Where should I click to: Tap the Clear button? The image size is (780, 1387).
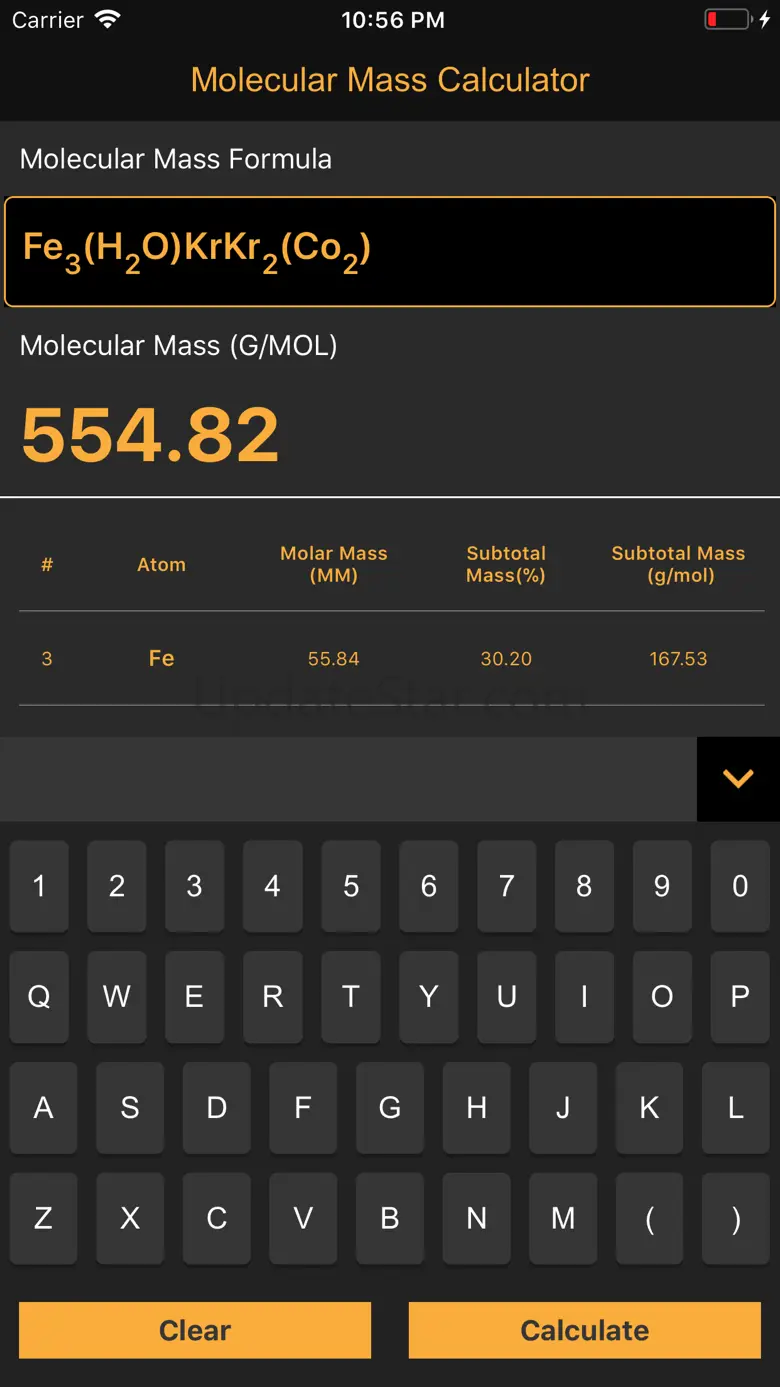point(195,1330)
